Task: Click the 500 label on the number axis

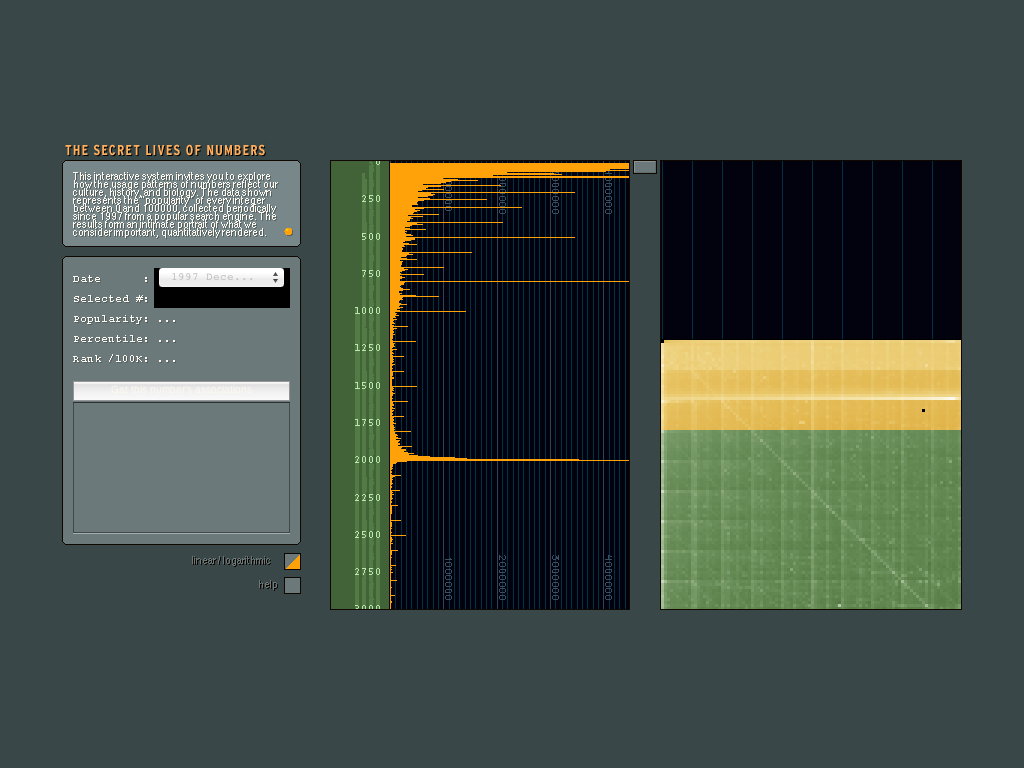Action: pos(371,237)
